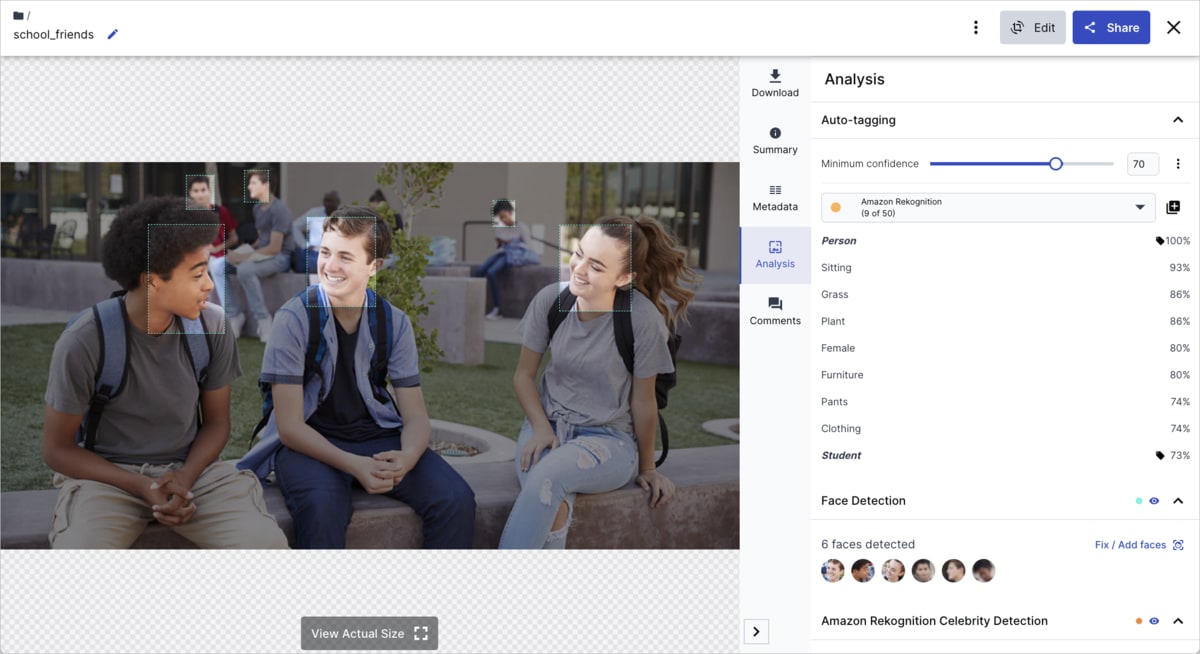Close the asset viewer with the X
The width and height of the screenshot is (1200, 654).
(1174, 28)
